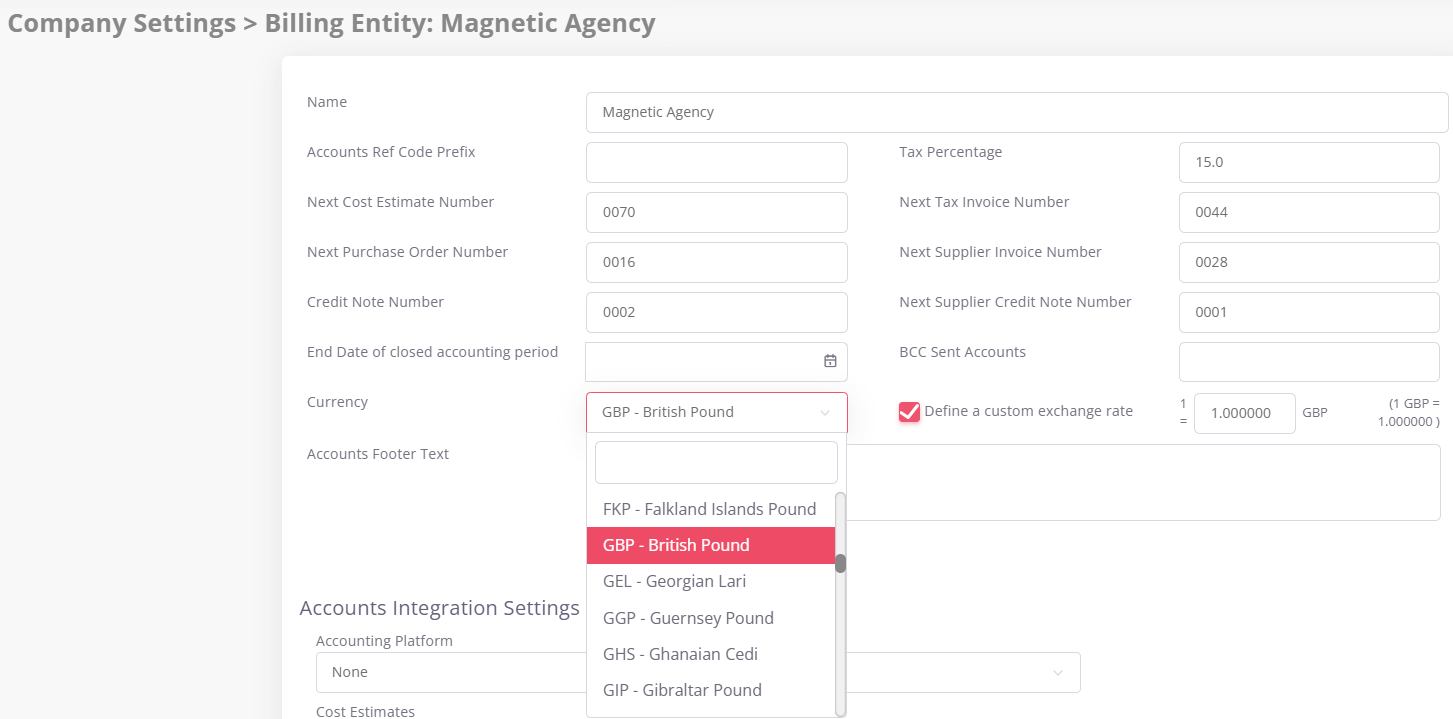1453x719 pixels.
Task: Click the Credit Note Number field
Action: coord(716,312)
